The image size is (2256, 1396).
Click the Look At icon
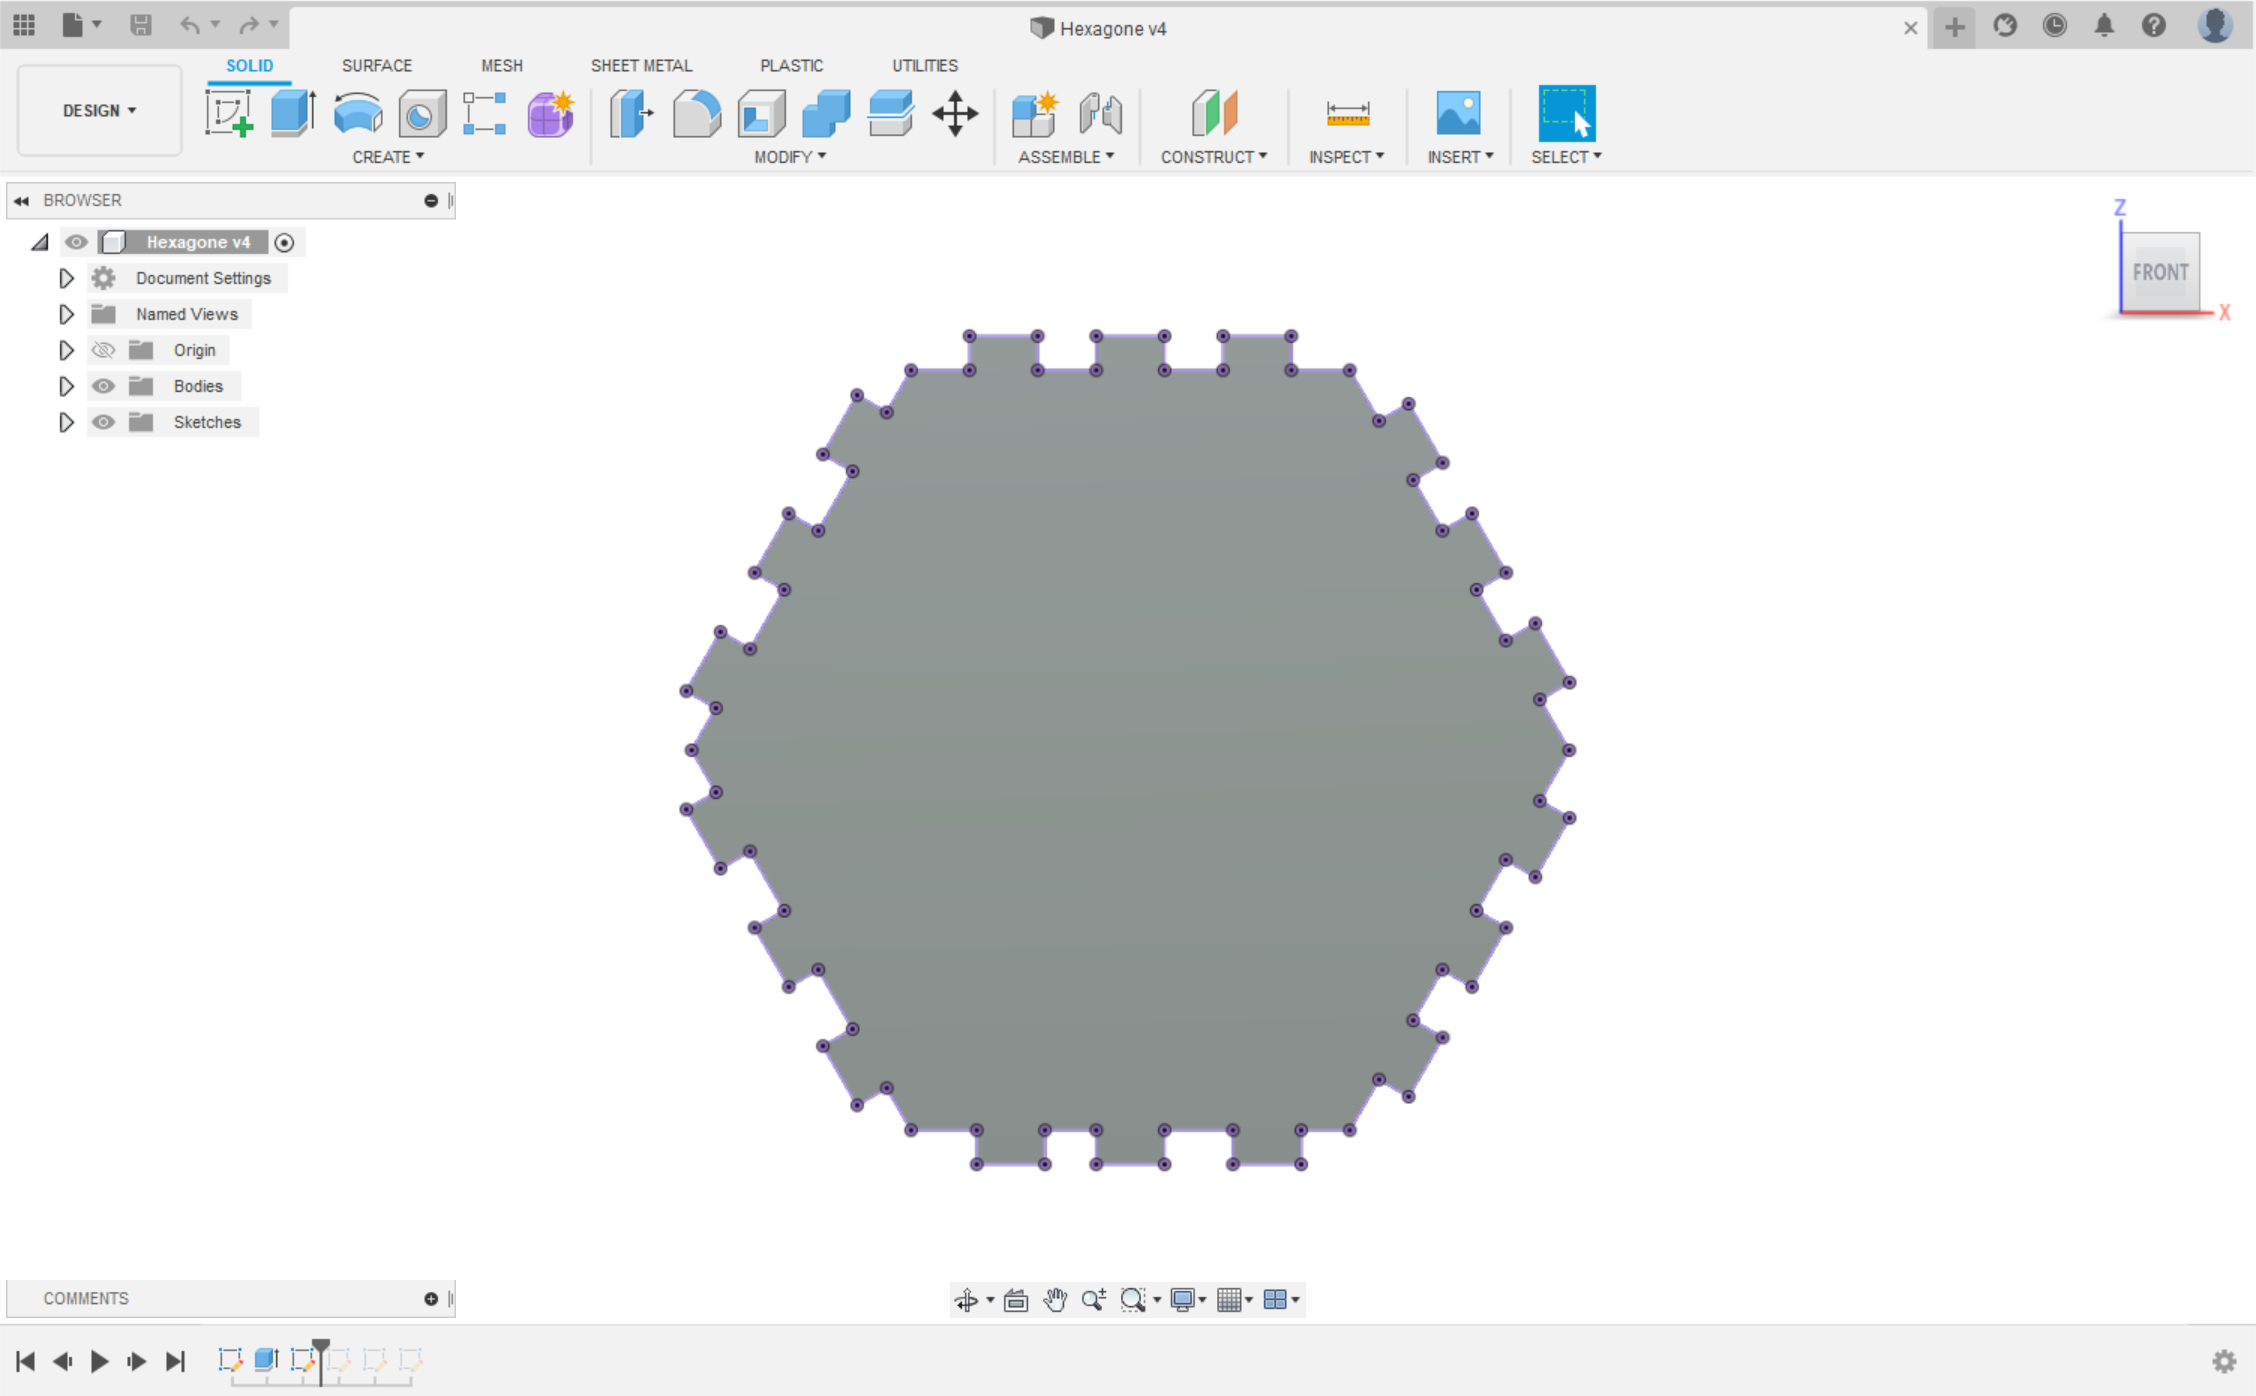coord(1016,1299)
